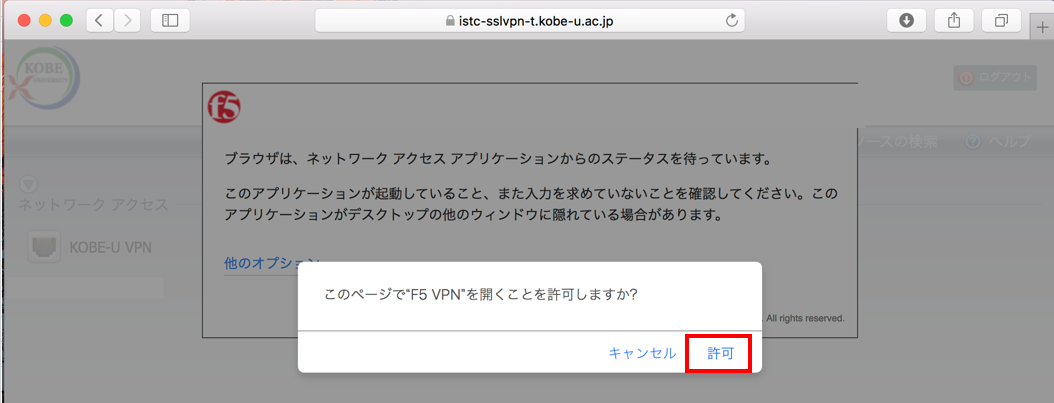Allow opening F5 VPN with 許可
The width and height of the screenshot is (1054, 403).
coord(720,353)
